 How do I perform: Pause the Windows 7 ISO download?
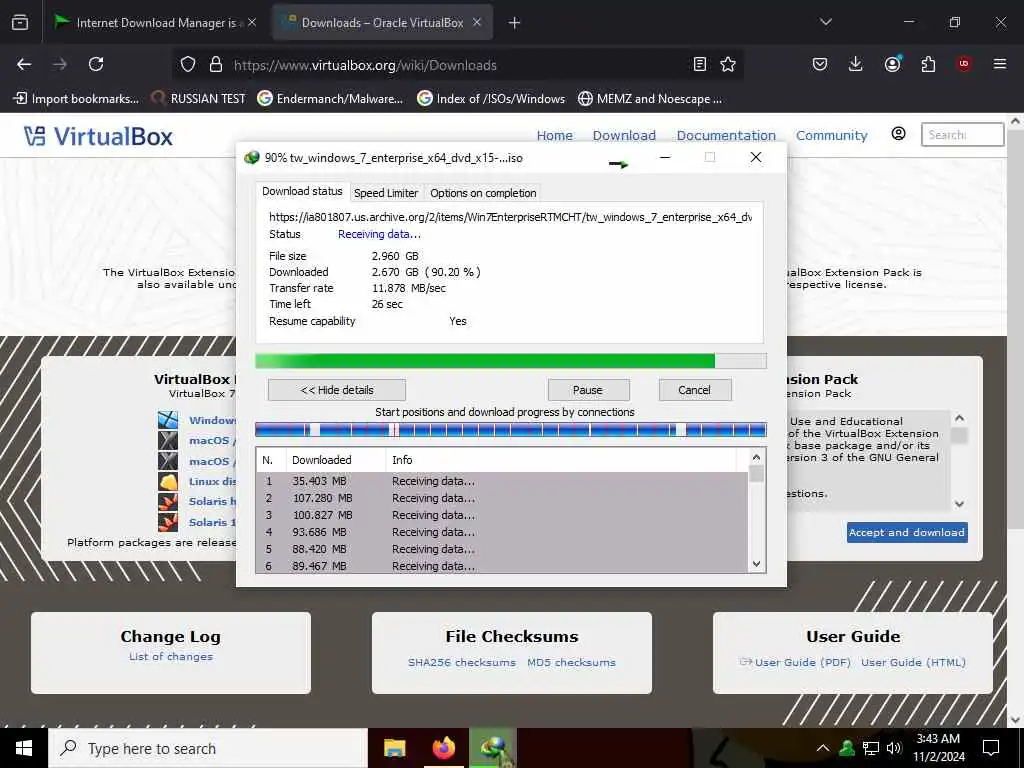[588, 390]
